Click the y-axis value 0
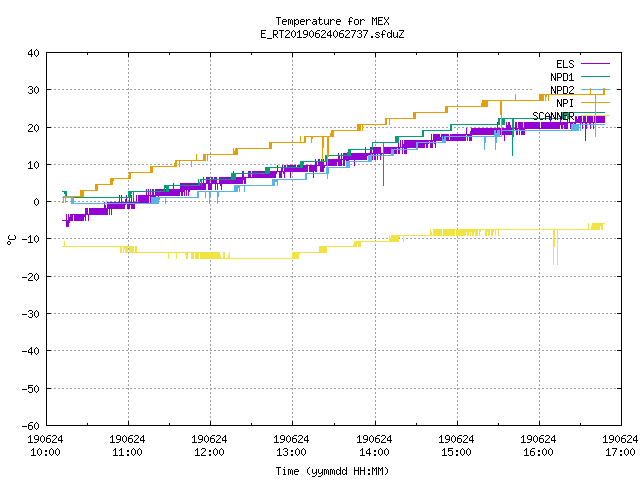 click(37, 202)
